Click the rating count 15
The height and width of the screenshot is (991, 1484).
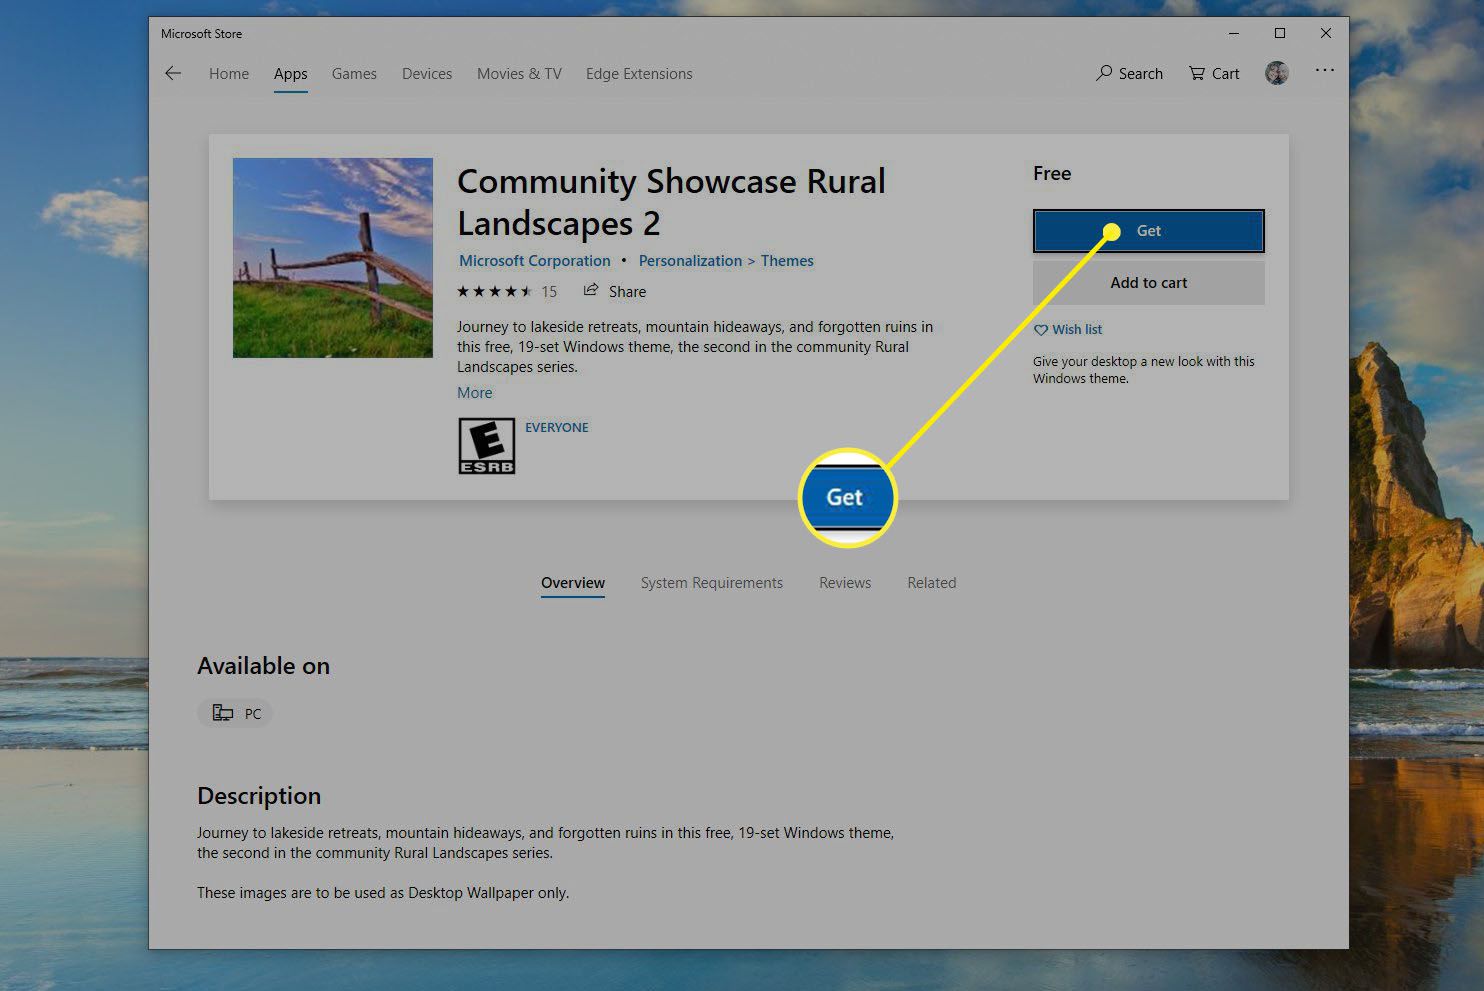tap(549, 292)
